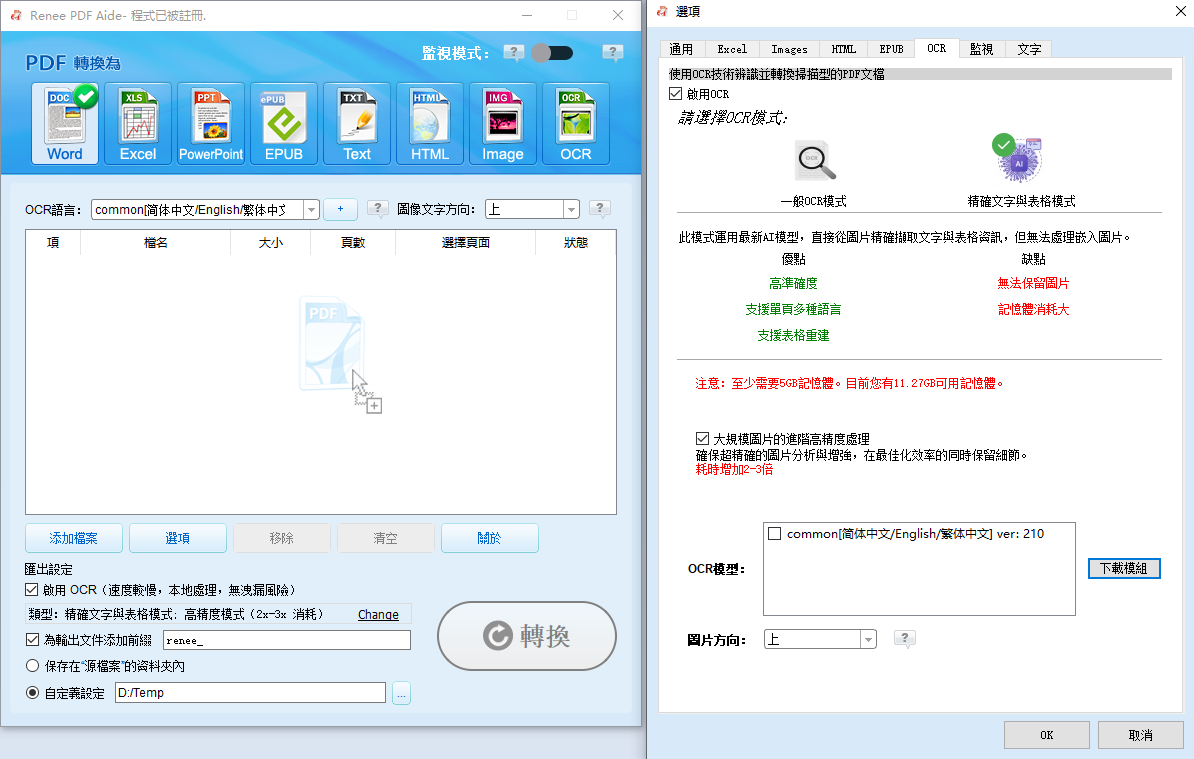Choose PowerPoint as conversion format
This screenshot has width=1194, height=759.
click(211, 123)
